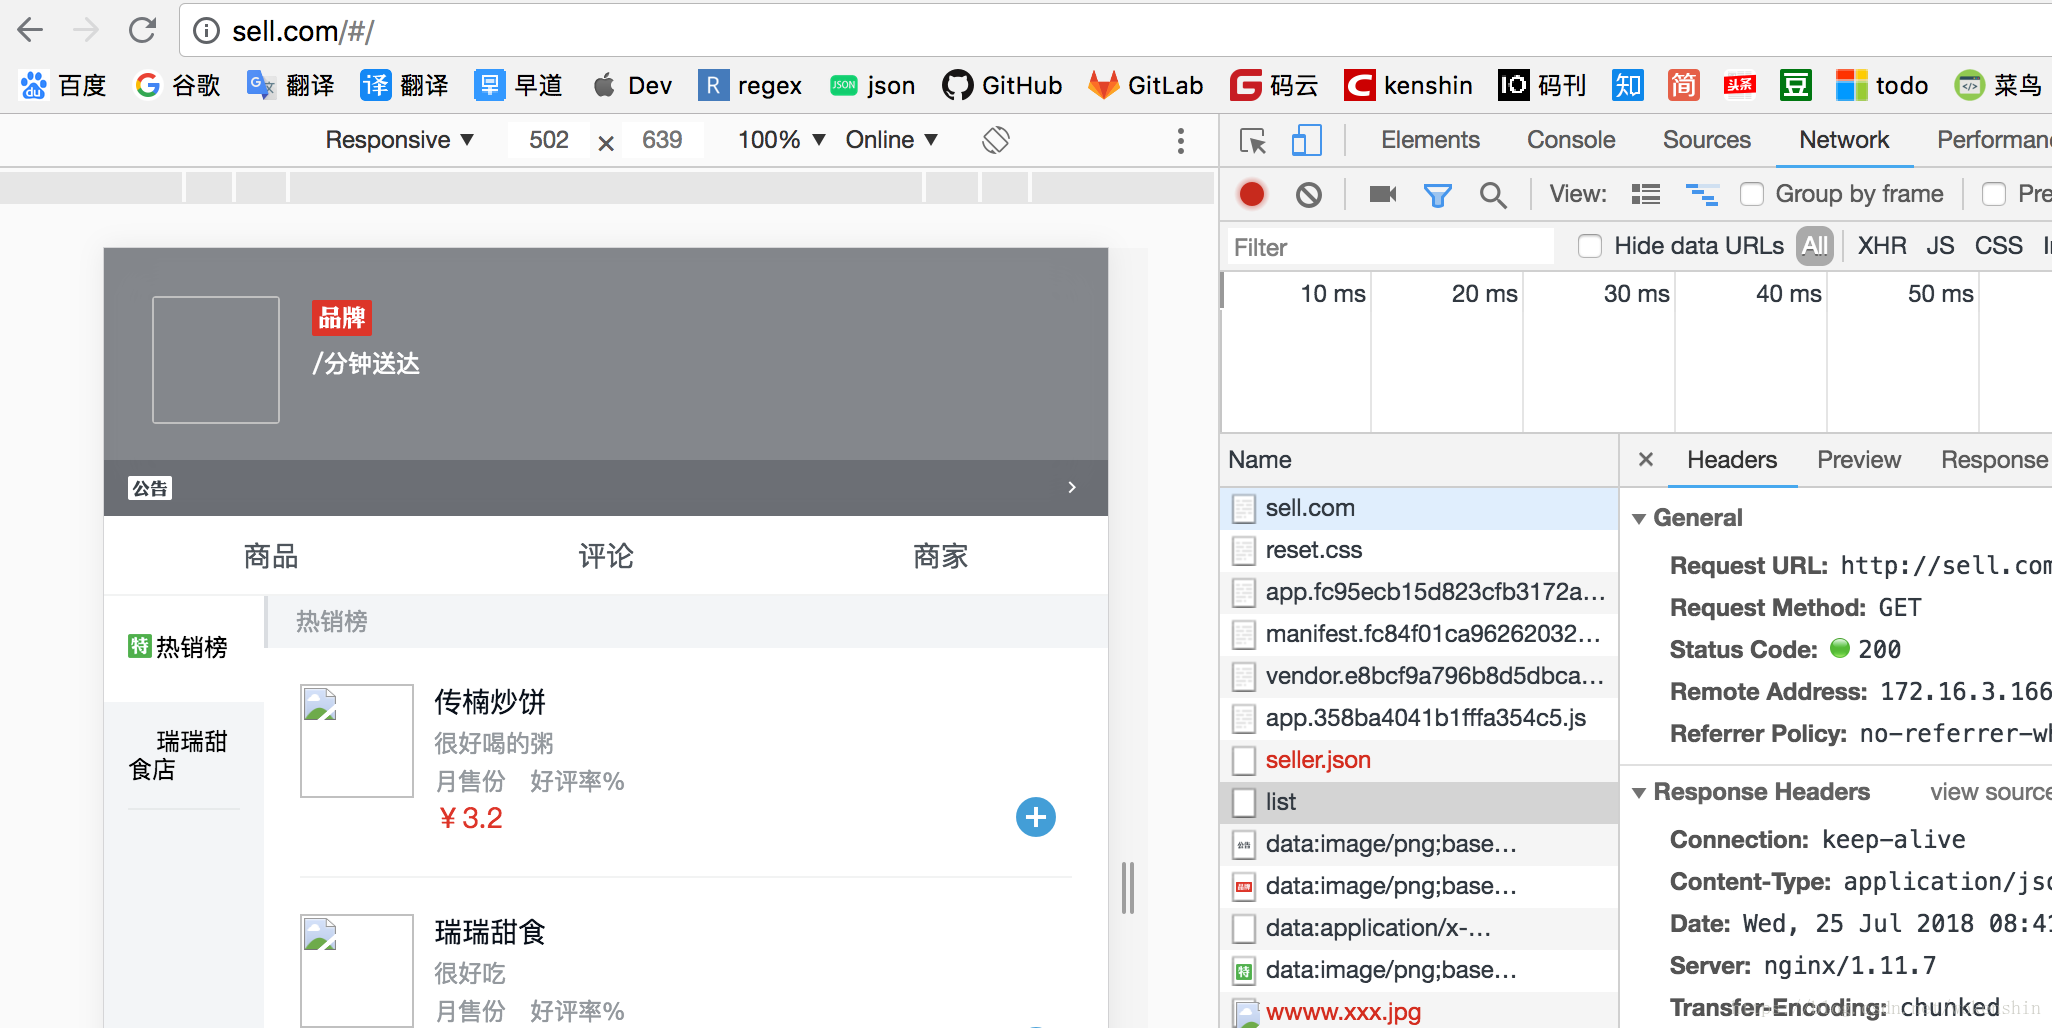Screen dimensions: 2052x1028
Task: Toggle the Preserve log checkbox
Action: (1994, 194)
